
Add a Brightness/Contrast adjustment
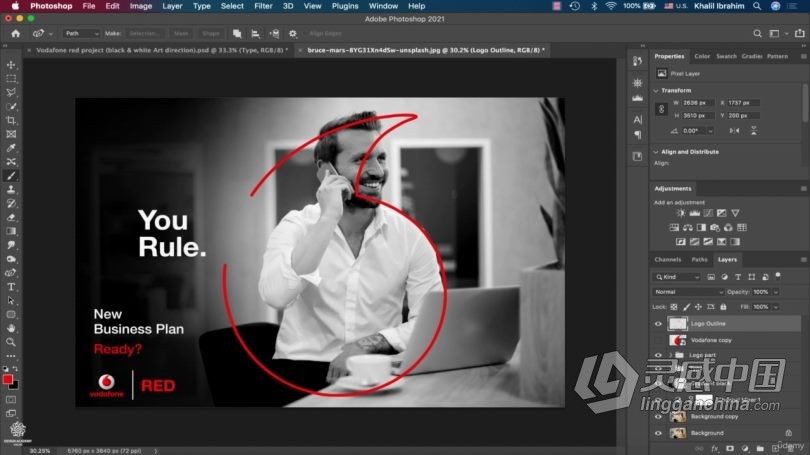point(681,213)
